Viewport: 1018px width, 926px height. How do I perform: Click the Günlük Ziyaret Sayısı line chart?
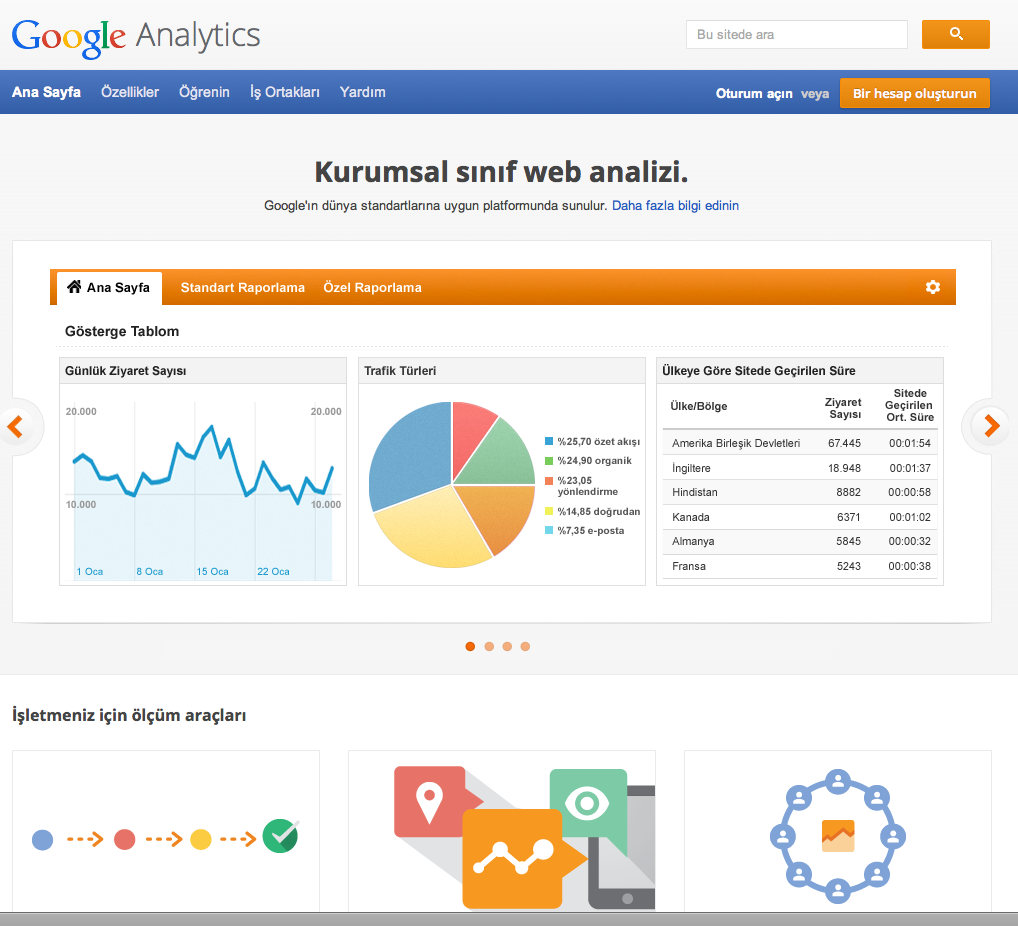tap(203, 490)
